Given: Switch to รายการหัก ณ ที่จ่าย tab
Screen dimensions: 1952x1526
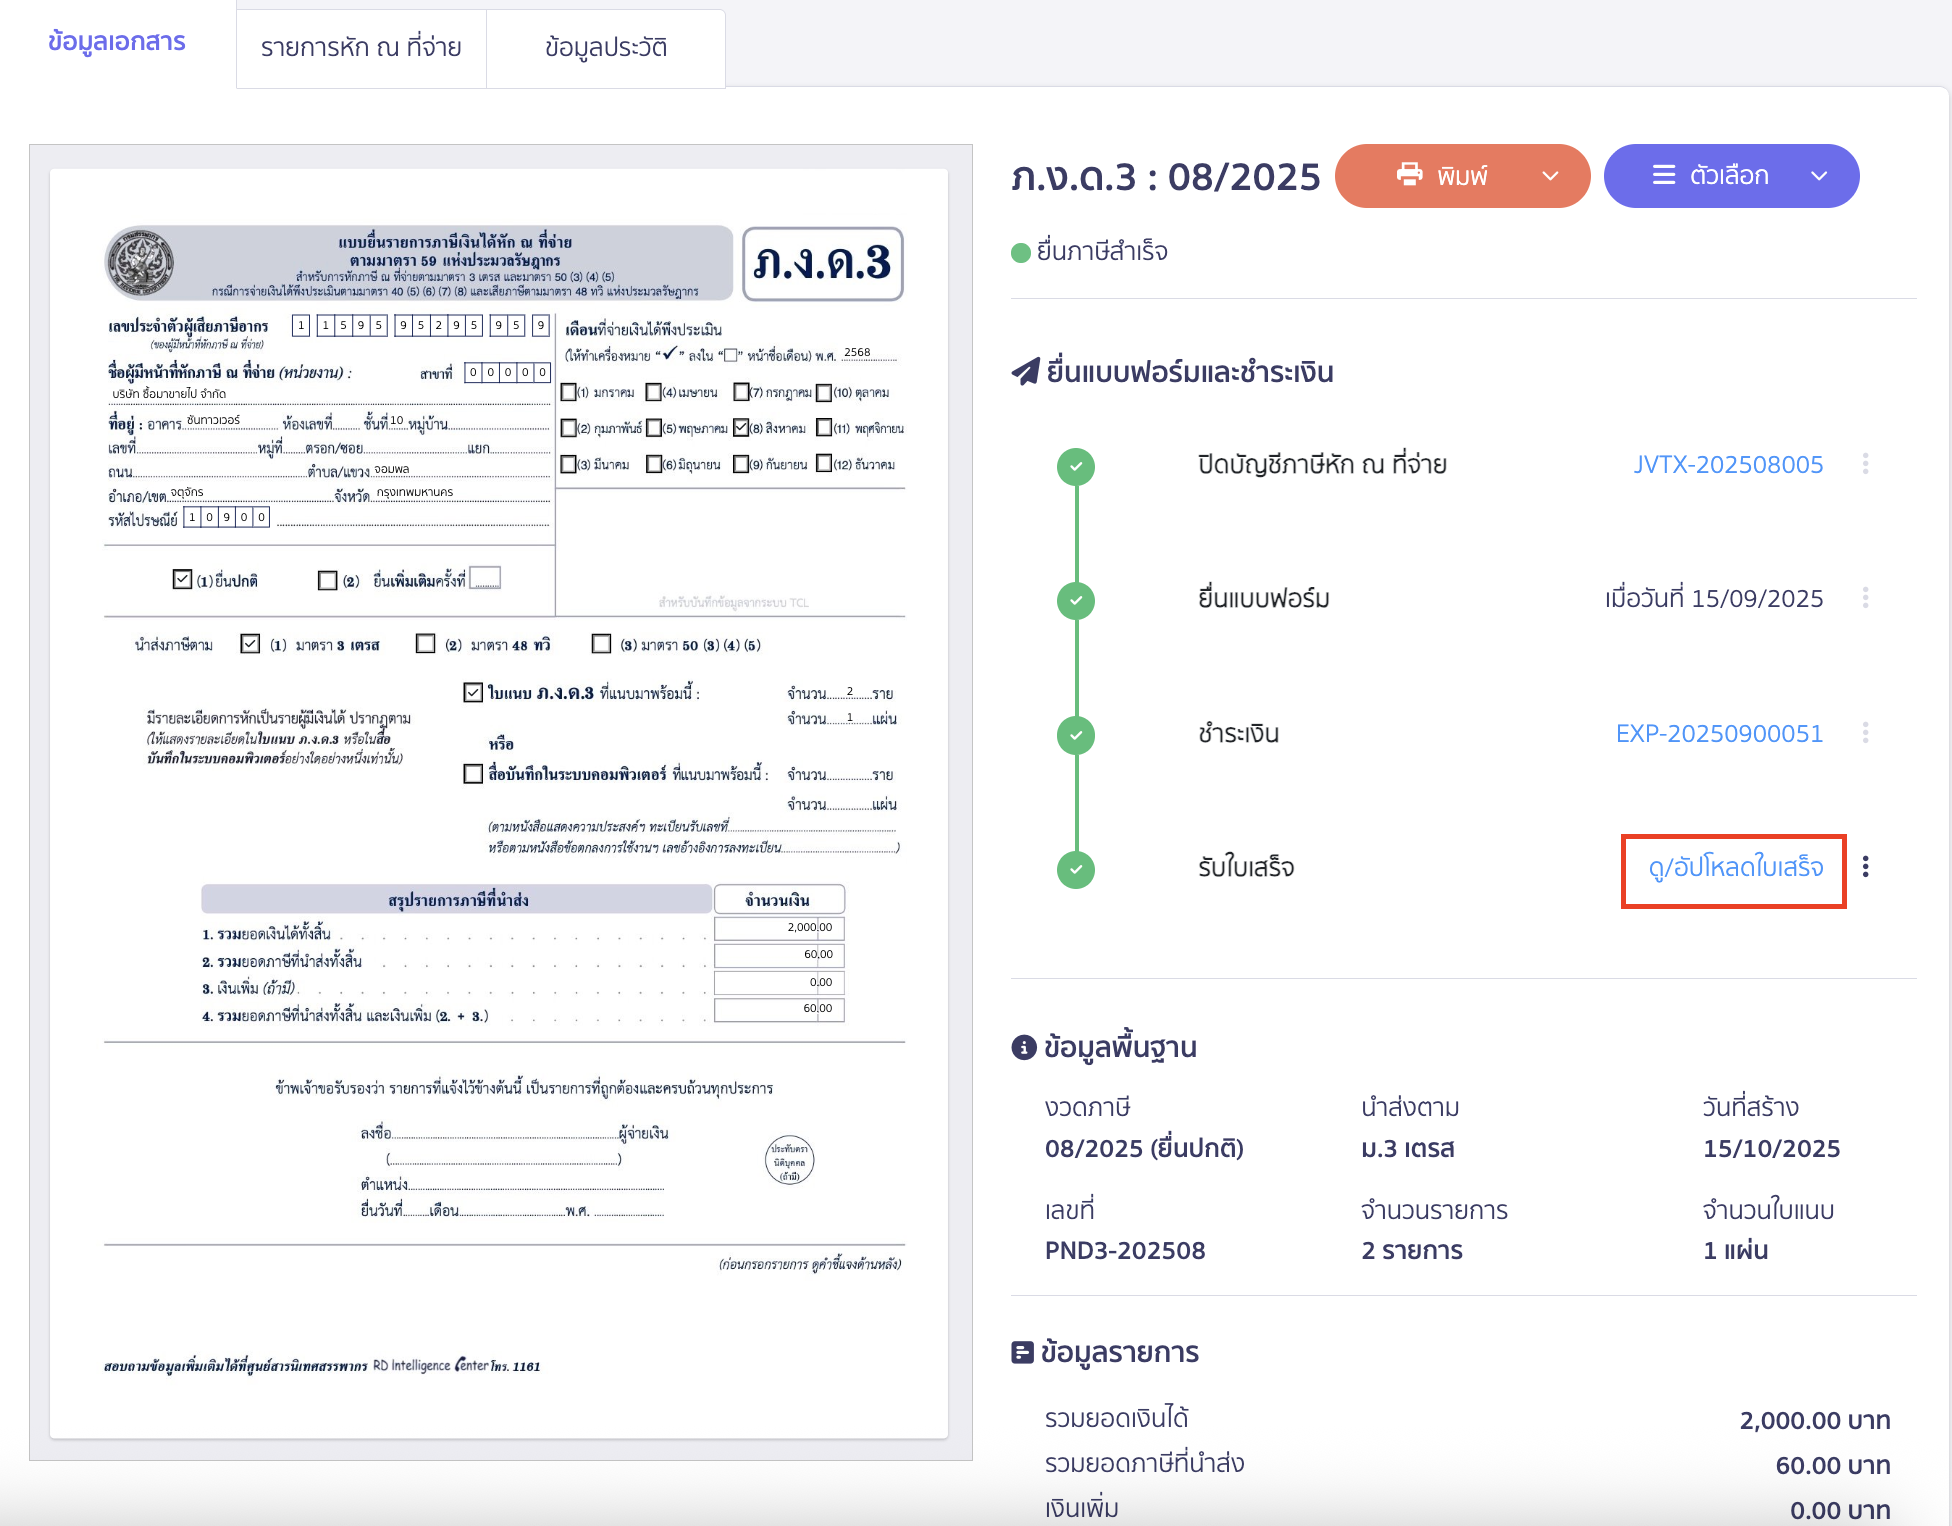Looking at the screenshot, I should coord(361,47).
